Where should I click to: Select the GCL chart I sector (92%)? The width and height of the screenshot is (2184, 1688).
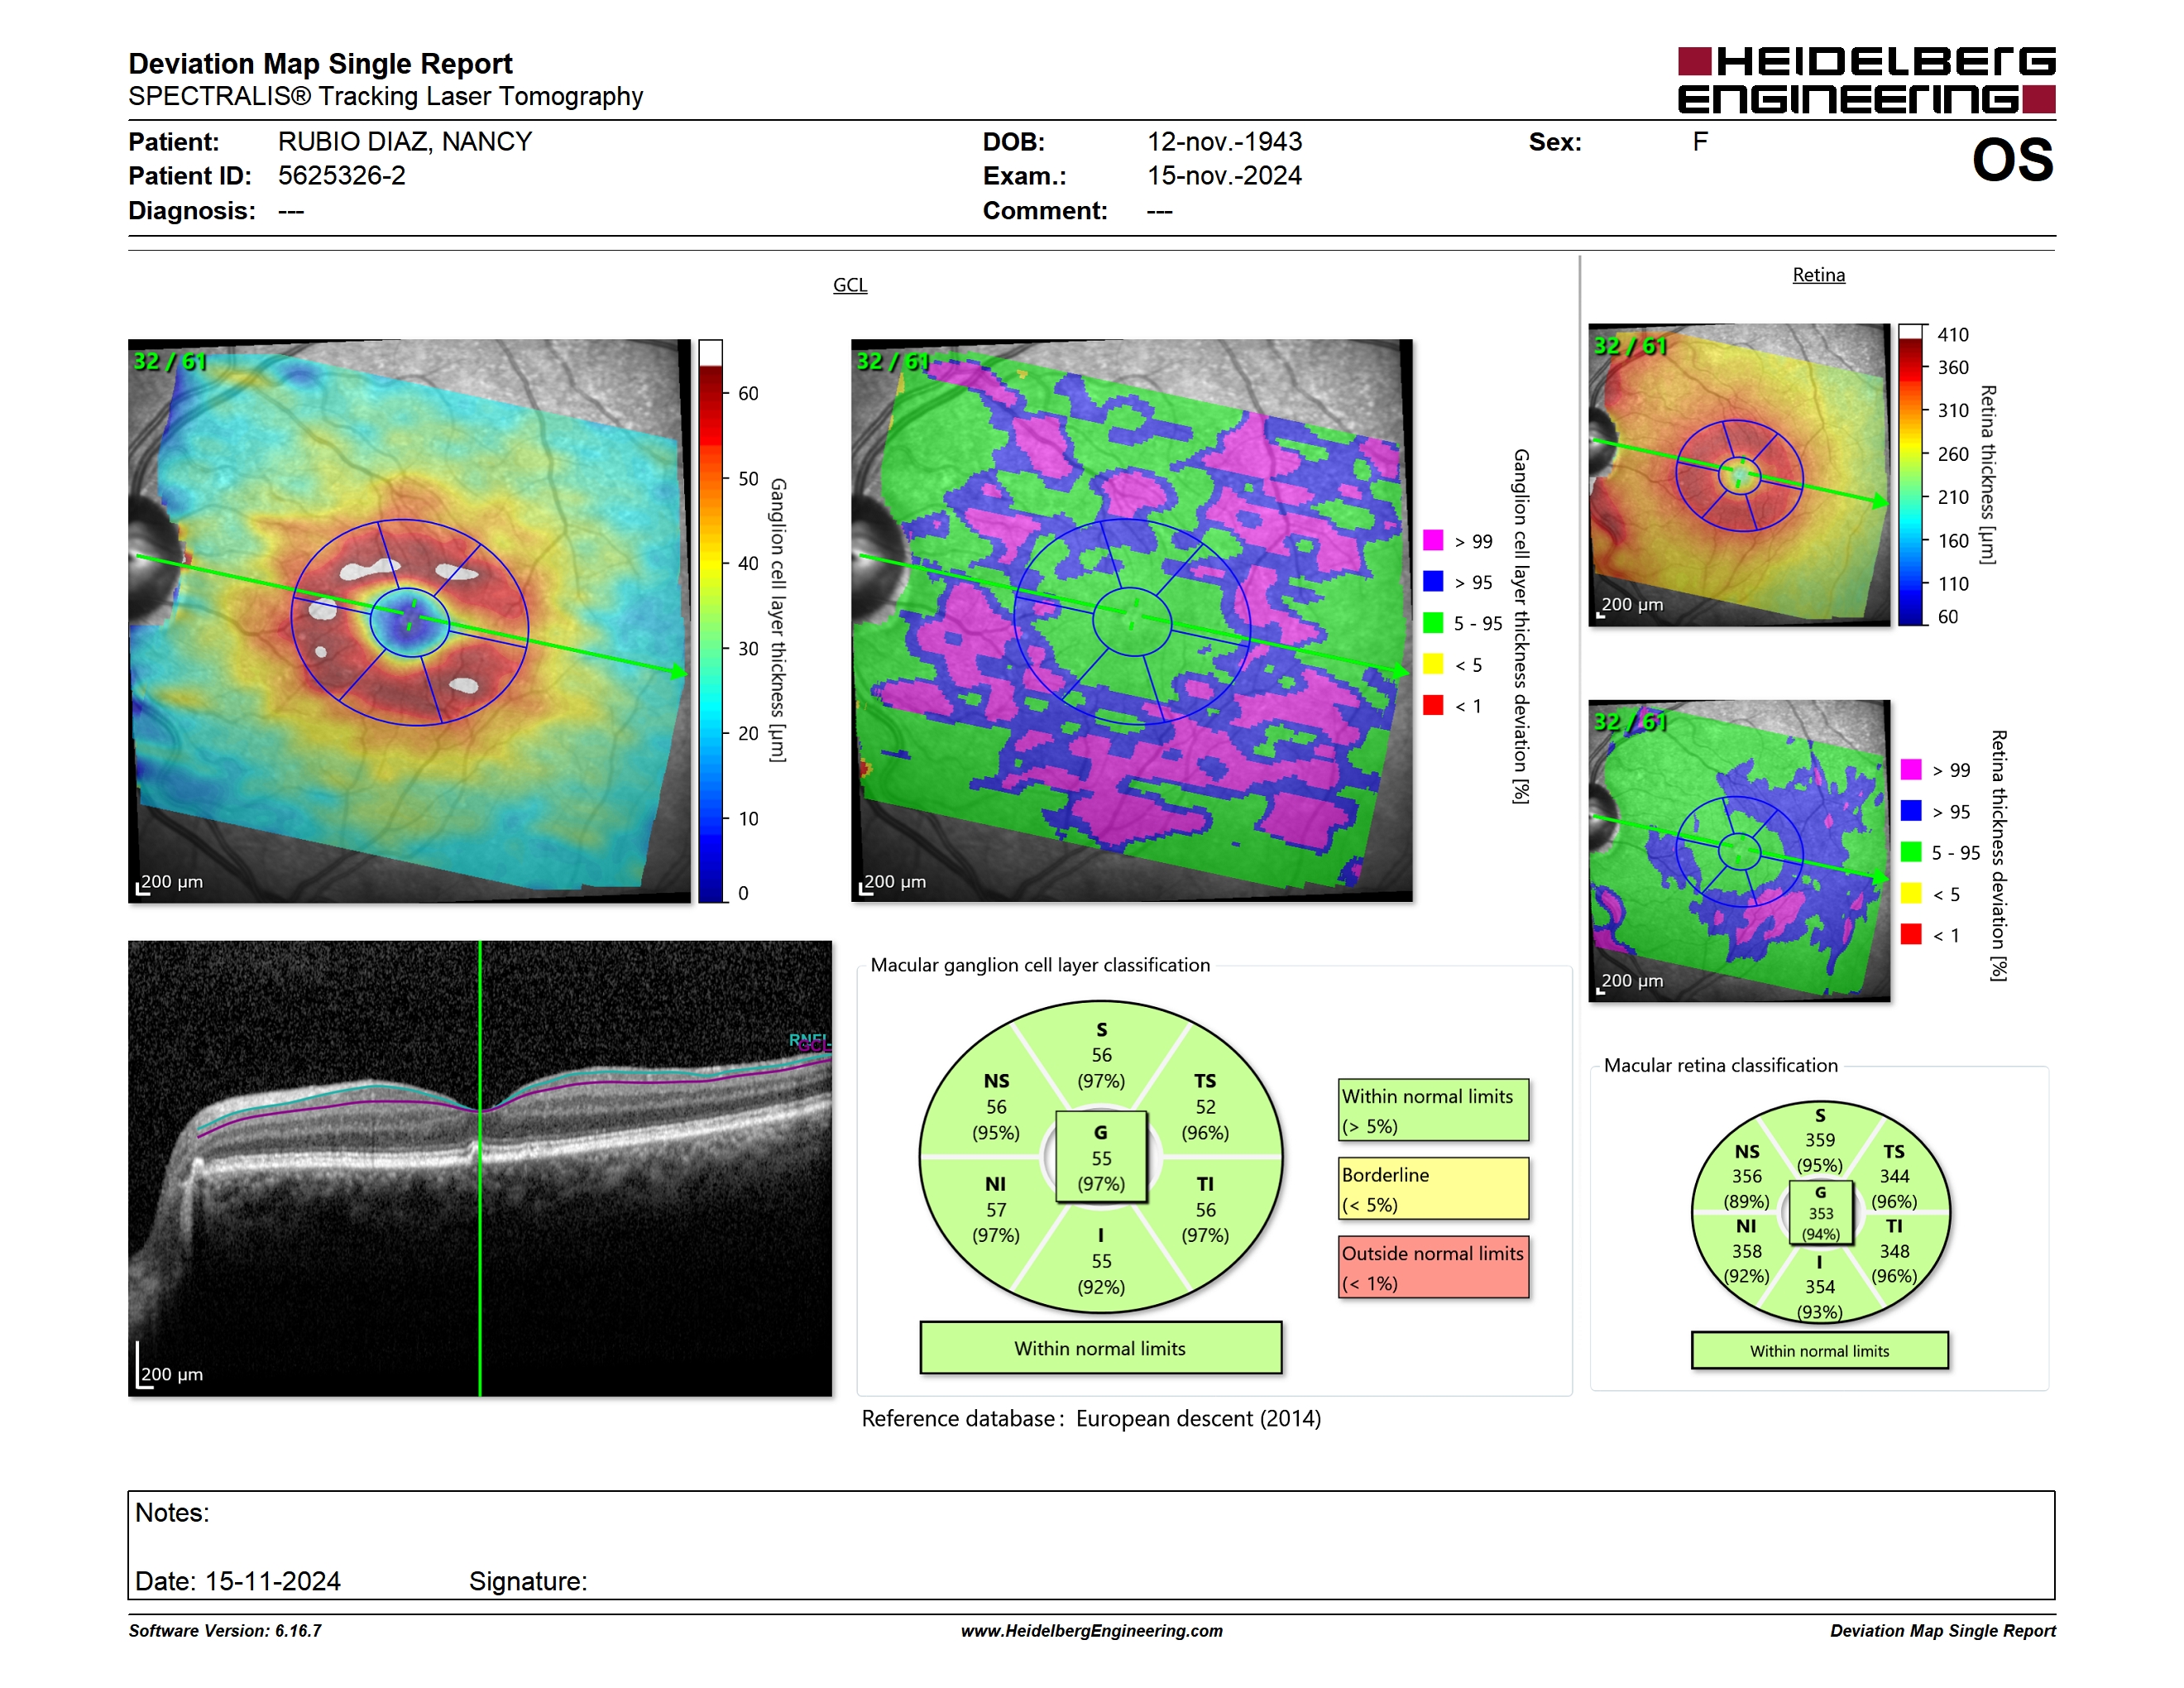point(1101,1287)
